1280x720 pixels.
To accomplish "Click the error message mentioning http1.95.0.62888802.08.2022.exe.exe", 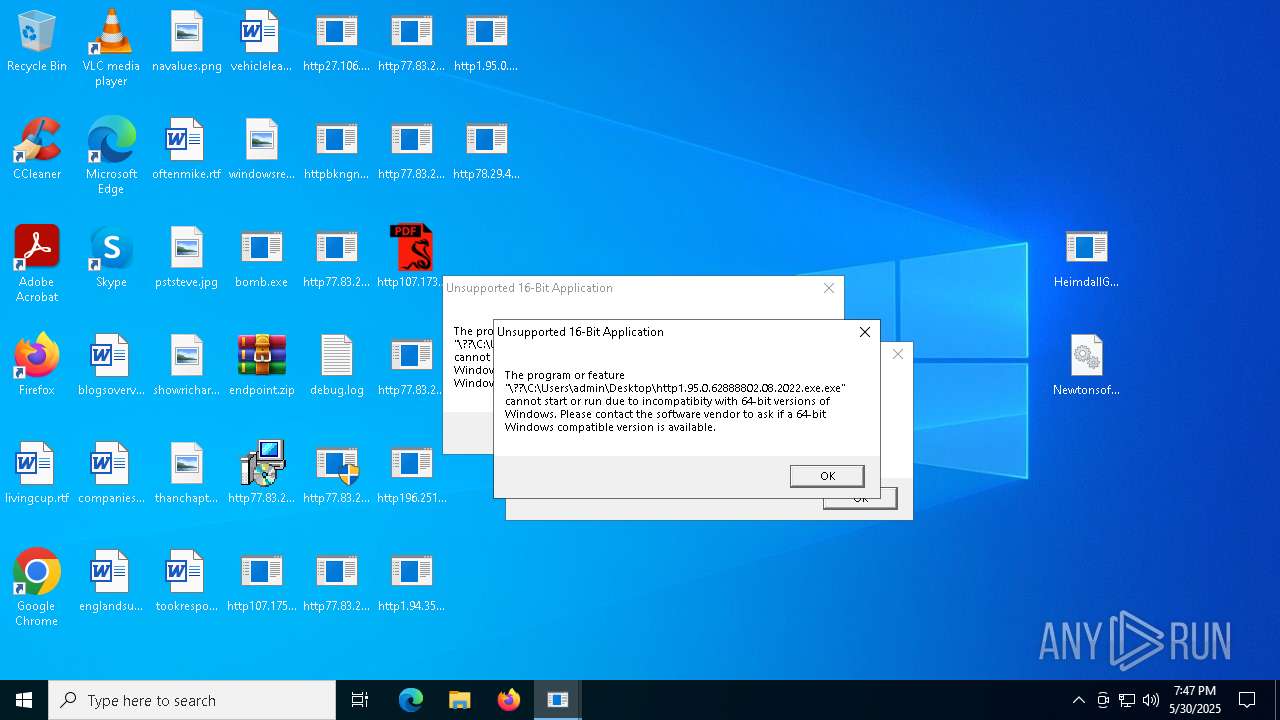I will tap(675, 401).
